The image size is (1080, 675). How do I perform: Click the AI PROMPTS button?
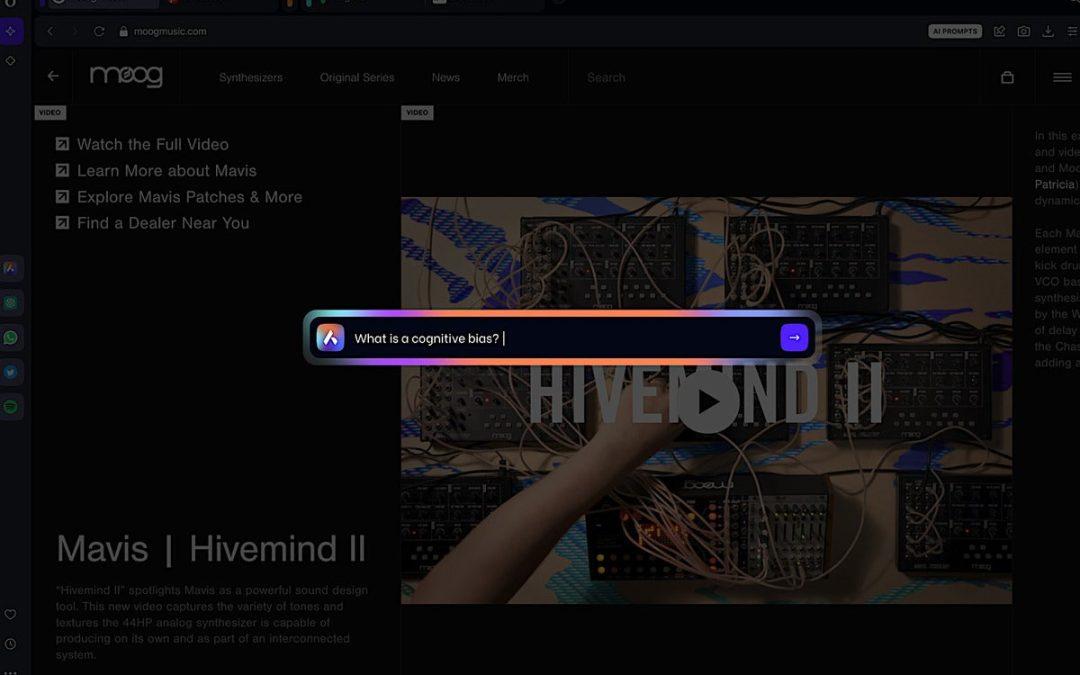pos(955,31)
